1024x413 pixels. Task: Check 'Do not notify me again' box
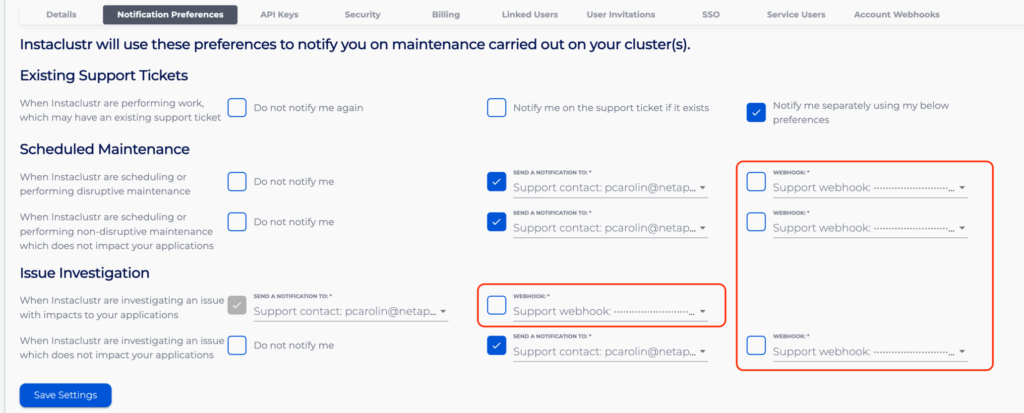(x=237, y=108)
